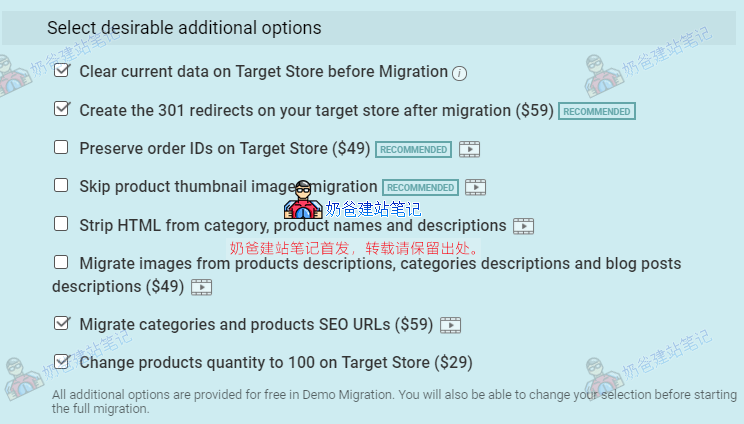Click the Change products quantity label text
The width and height of the screenshot is (744, 424).
pos(276,363)
